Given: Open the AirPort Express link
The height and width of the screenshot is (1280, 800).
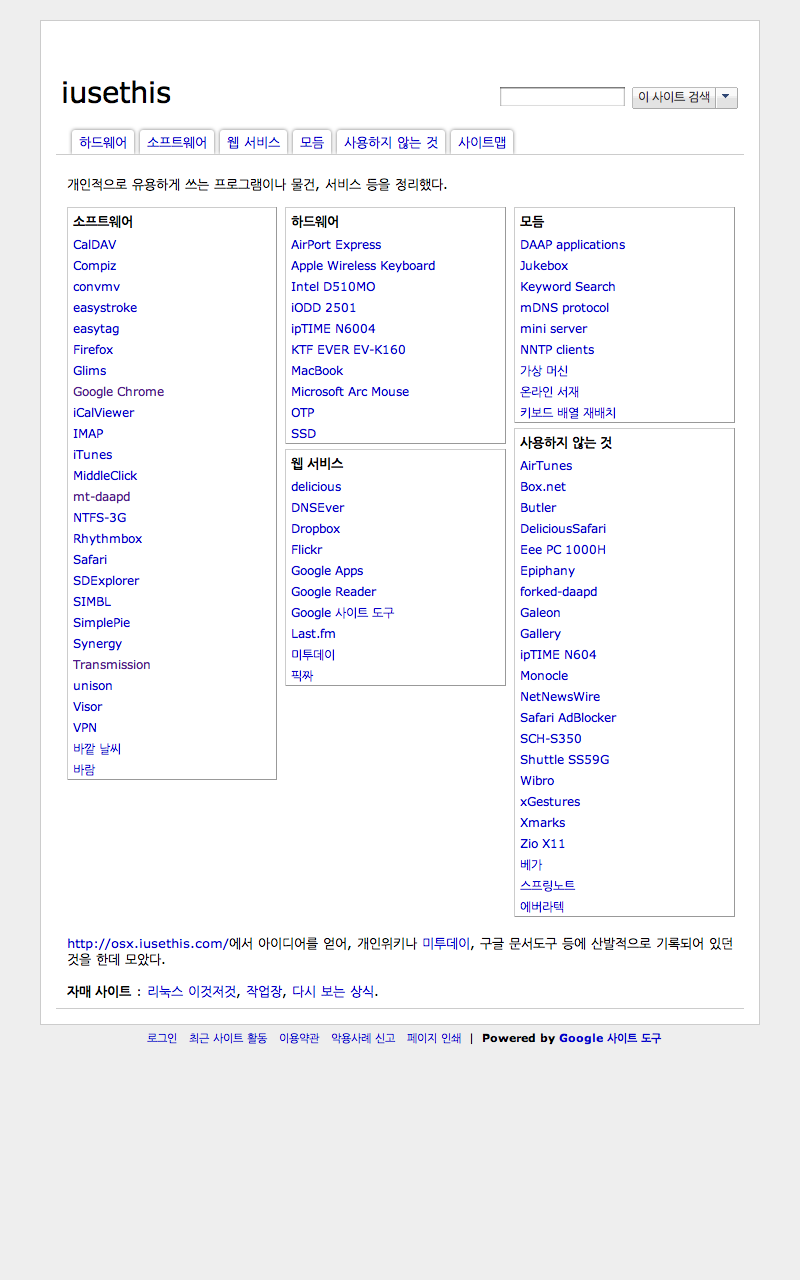Looking at the screenshot, I should (336, 245).
